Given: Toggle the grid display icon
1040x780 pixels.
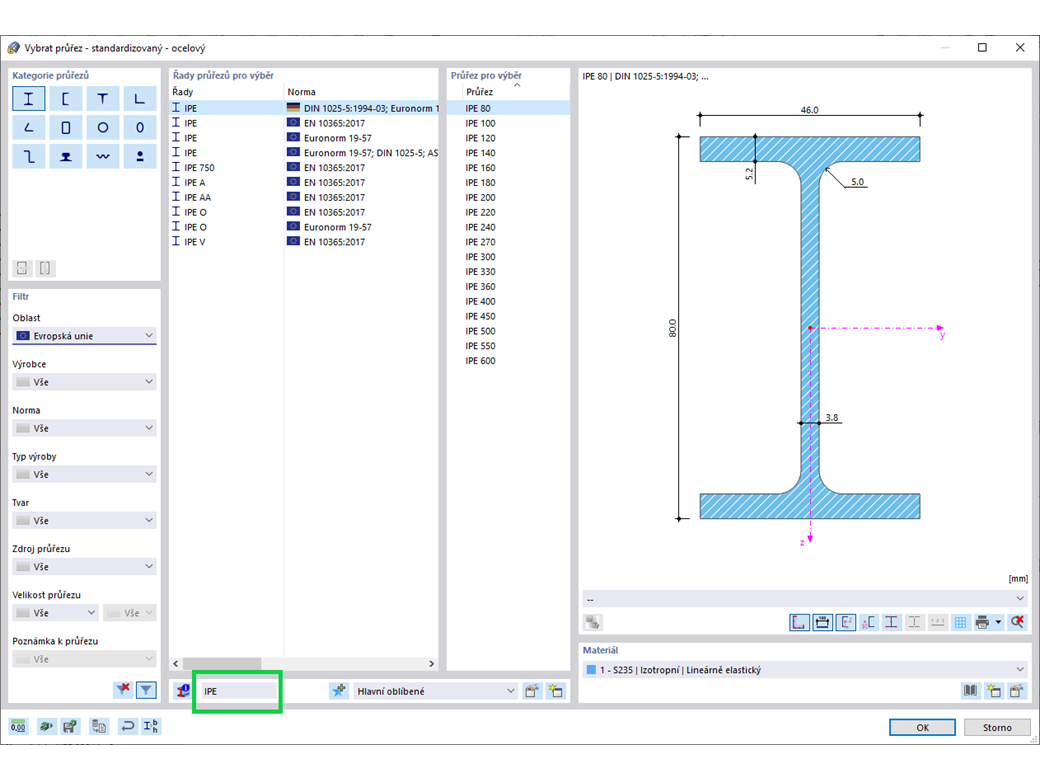Looking at the screenshot, I should [x=960, y=622].
